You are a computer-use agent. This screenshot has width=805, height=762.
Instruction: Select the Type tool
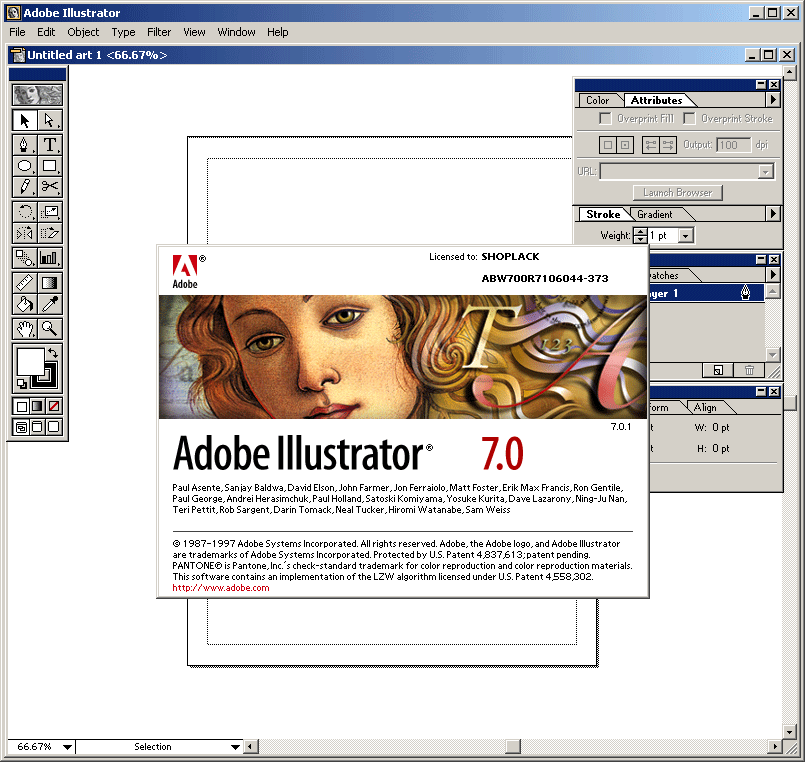tap(50, 145)
